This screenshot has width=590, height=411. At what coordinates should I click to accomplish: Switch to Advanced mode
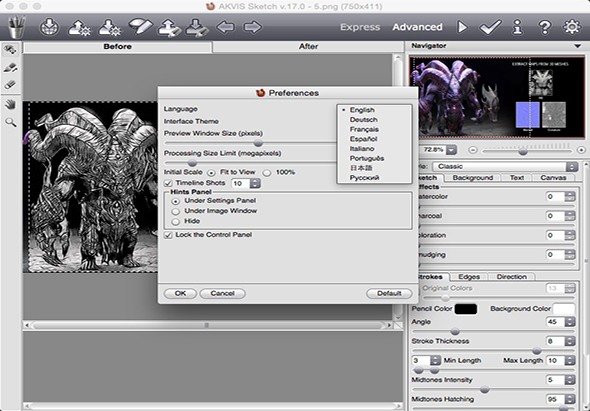(417, 27)
